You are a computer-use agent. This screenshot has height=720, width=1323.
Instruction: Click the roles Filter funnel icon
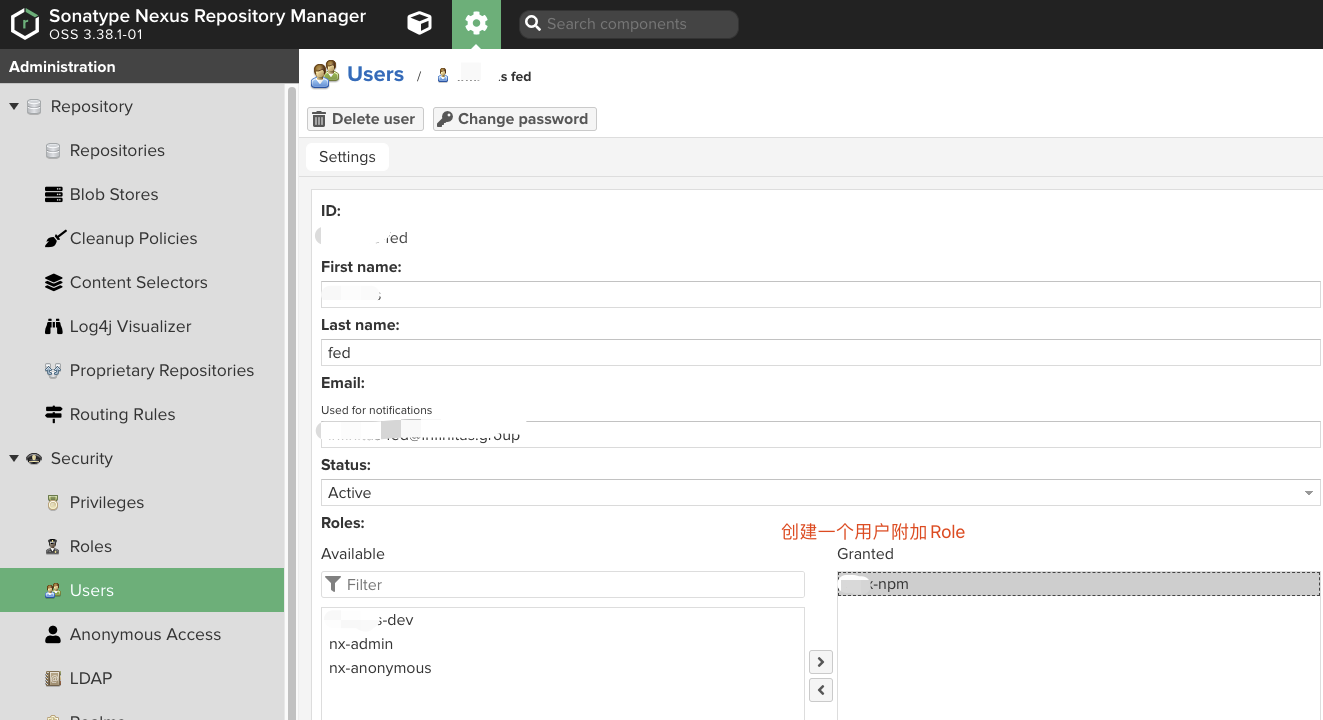(x=334, y=584)
